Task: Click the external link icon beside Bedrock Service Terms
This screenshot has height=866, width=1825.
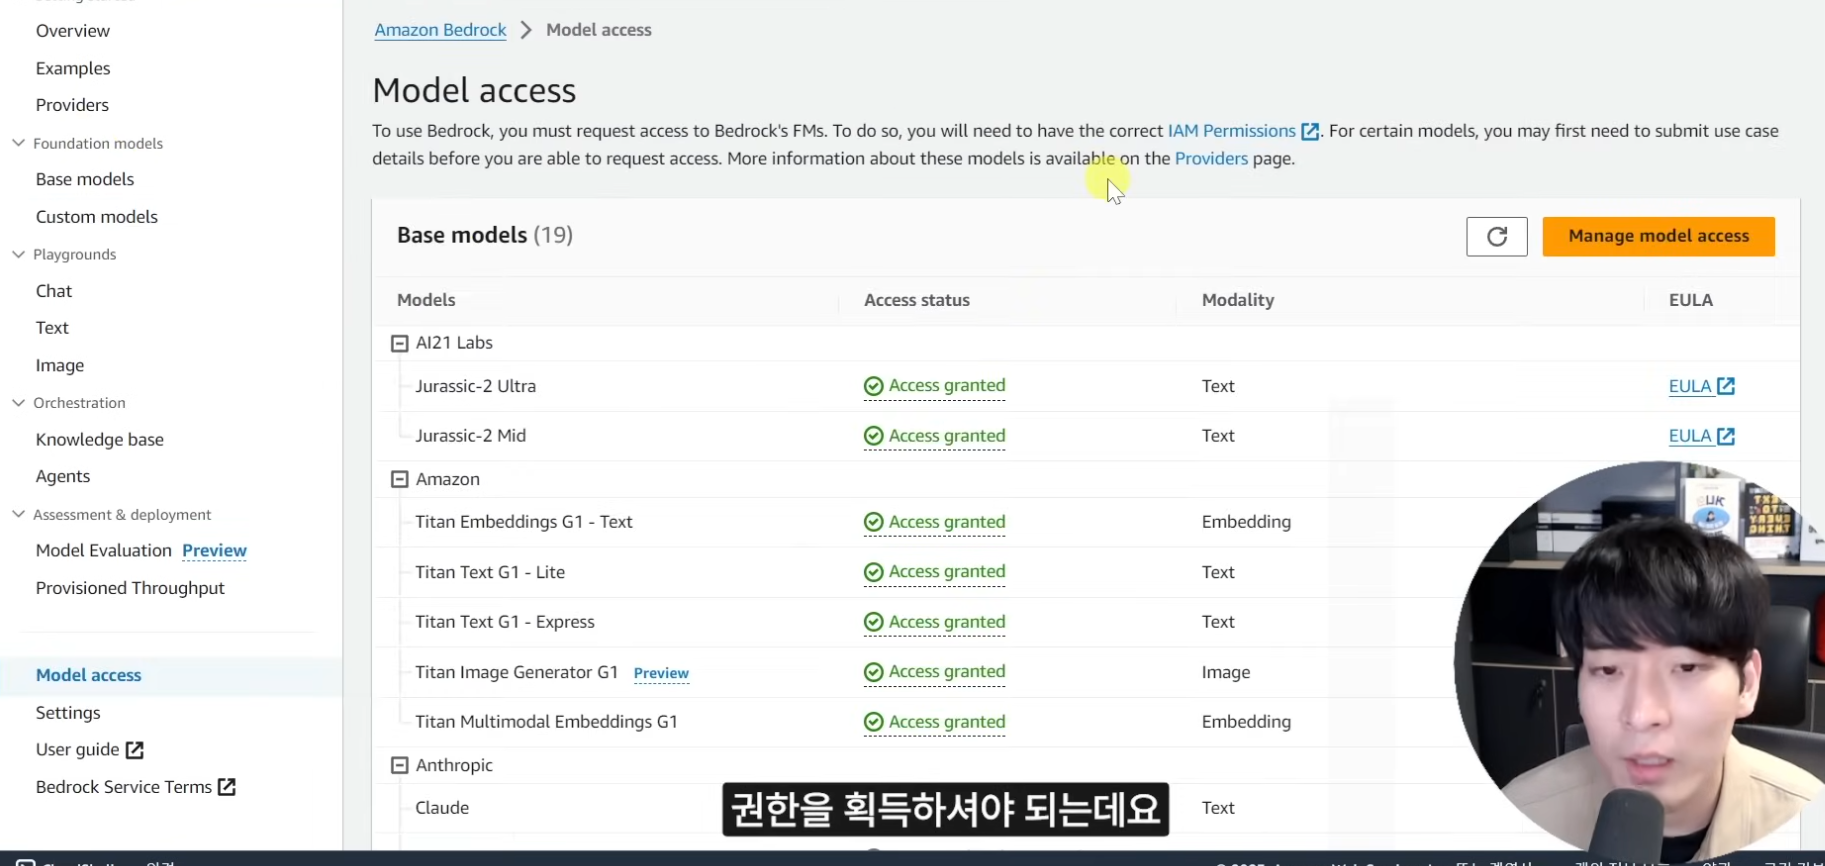Action: click(x=227, y=787)
